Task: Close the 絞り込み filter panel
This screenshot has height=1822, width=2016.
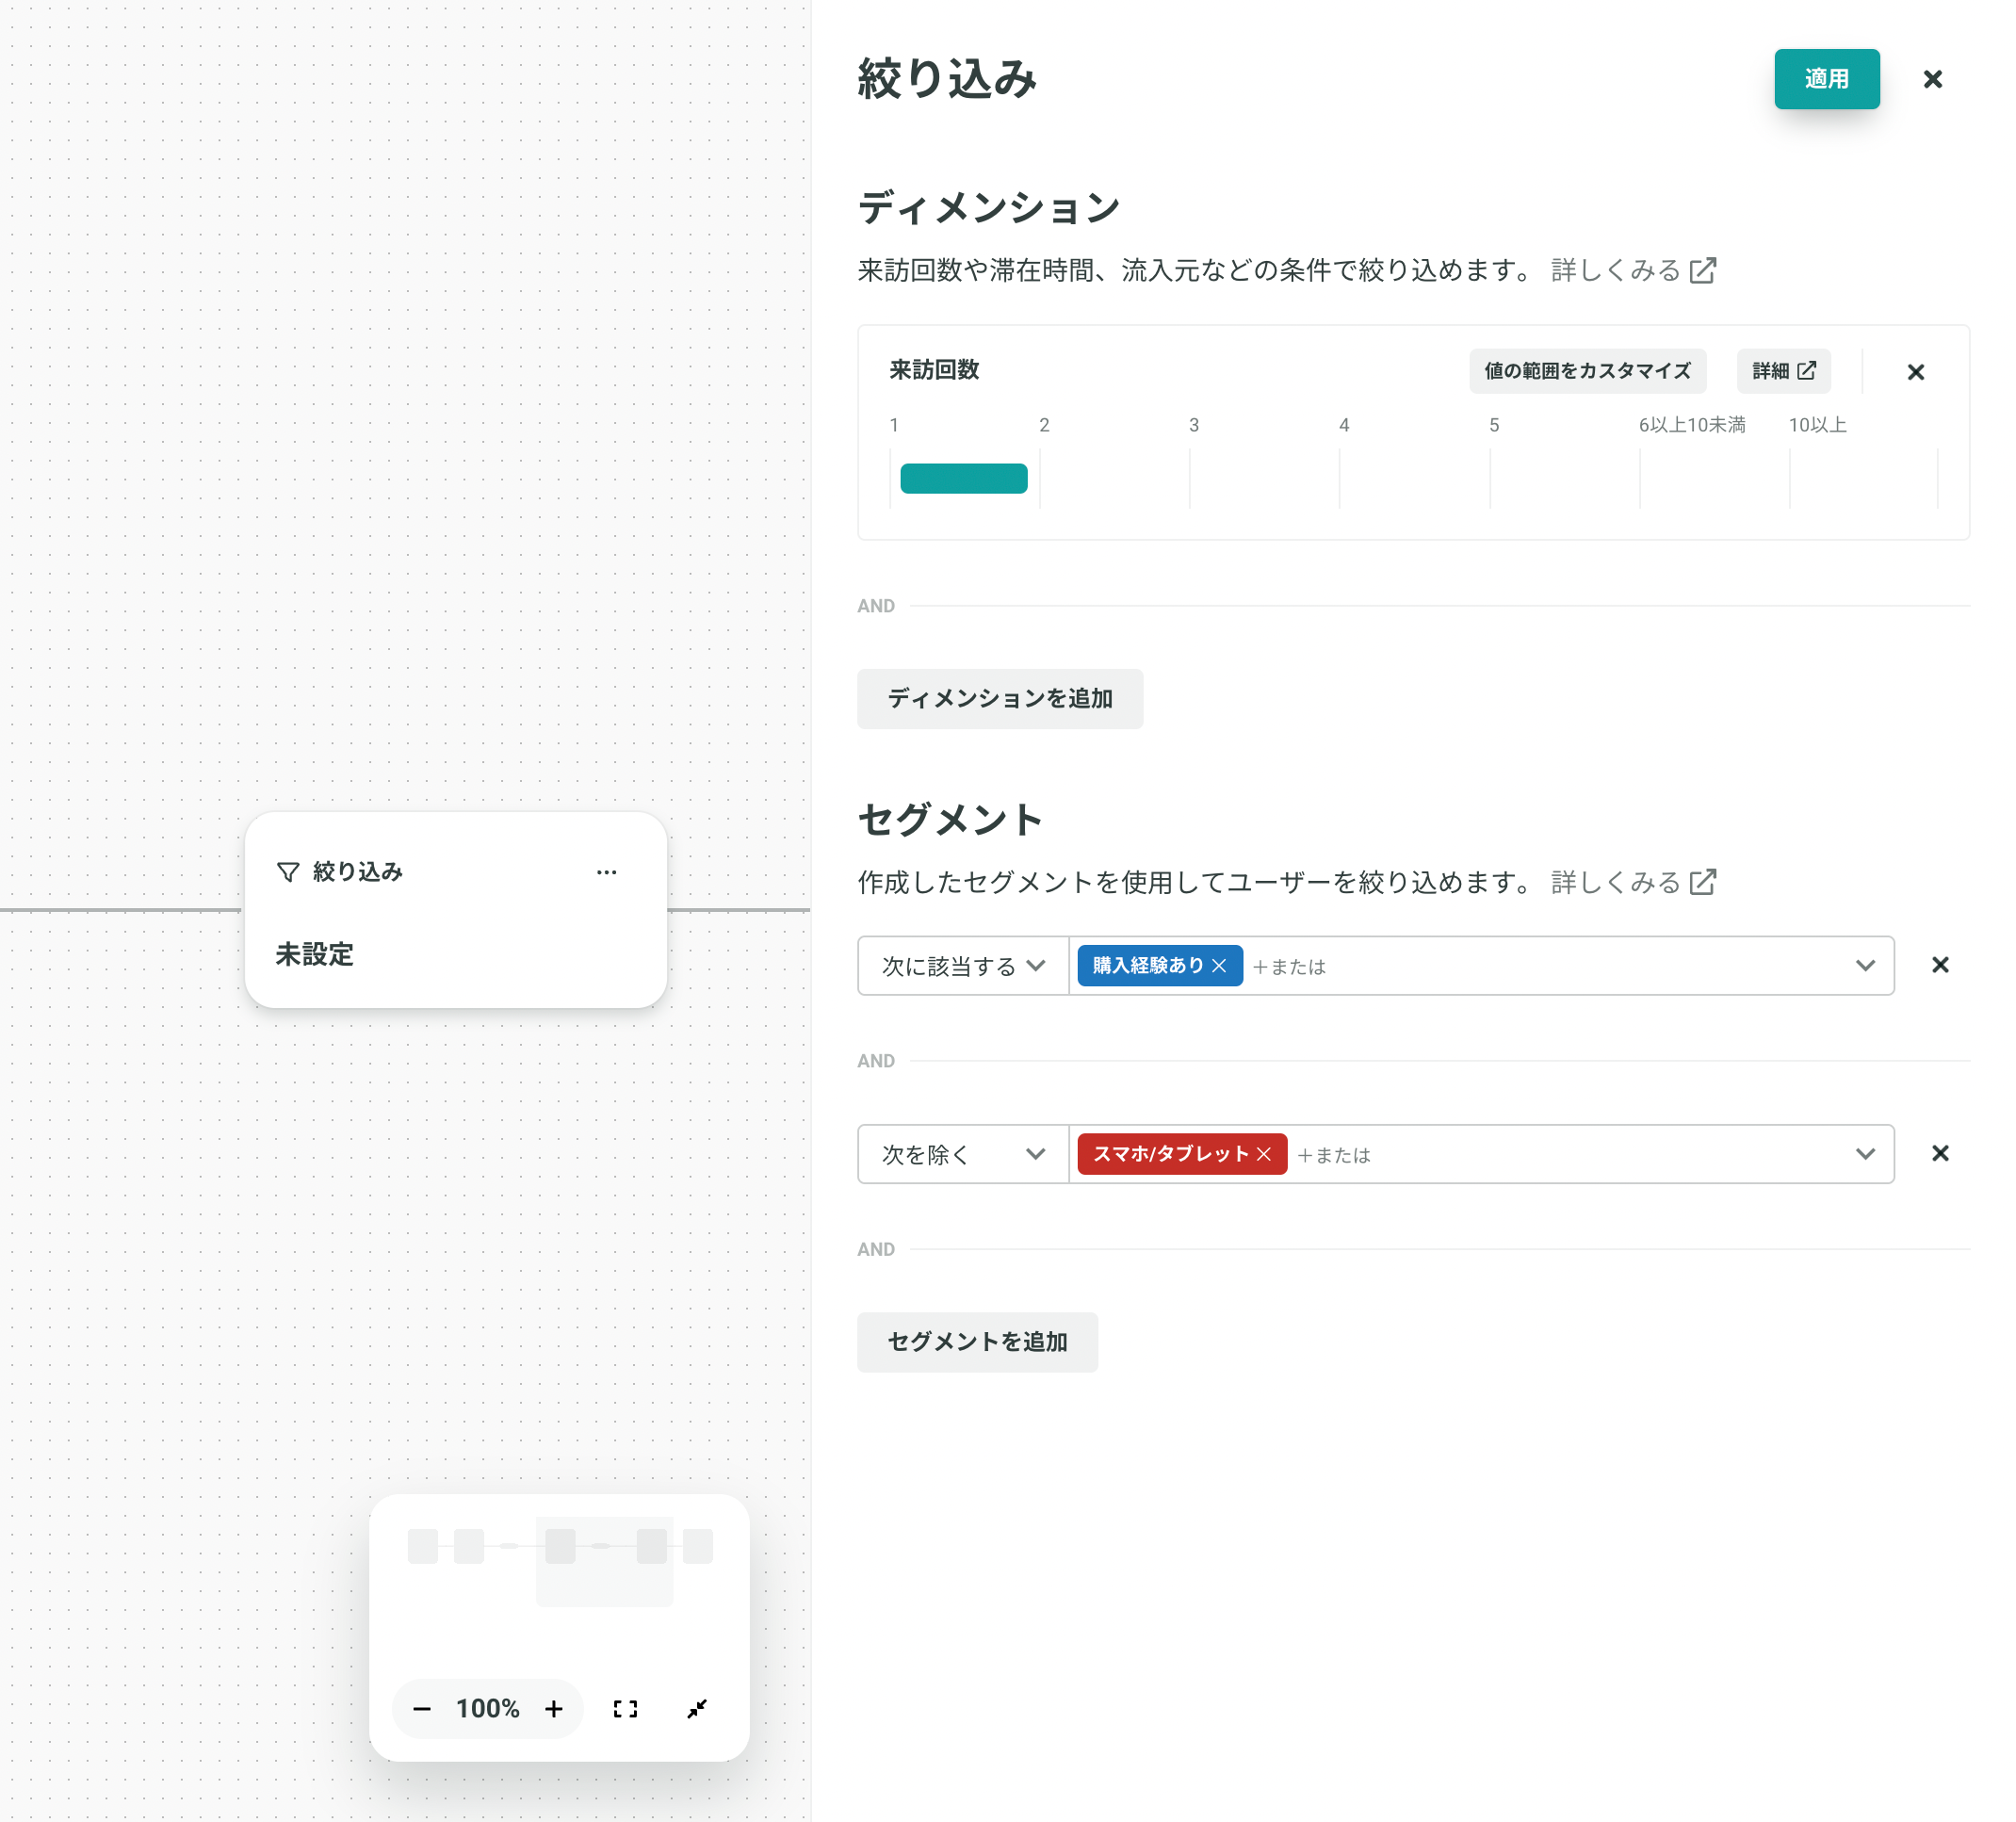Action: (x=1932, y=79)
